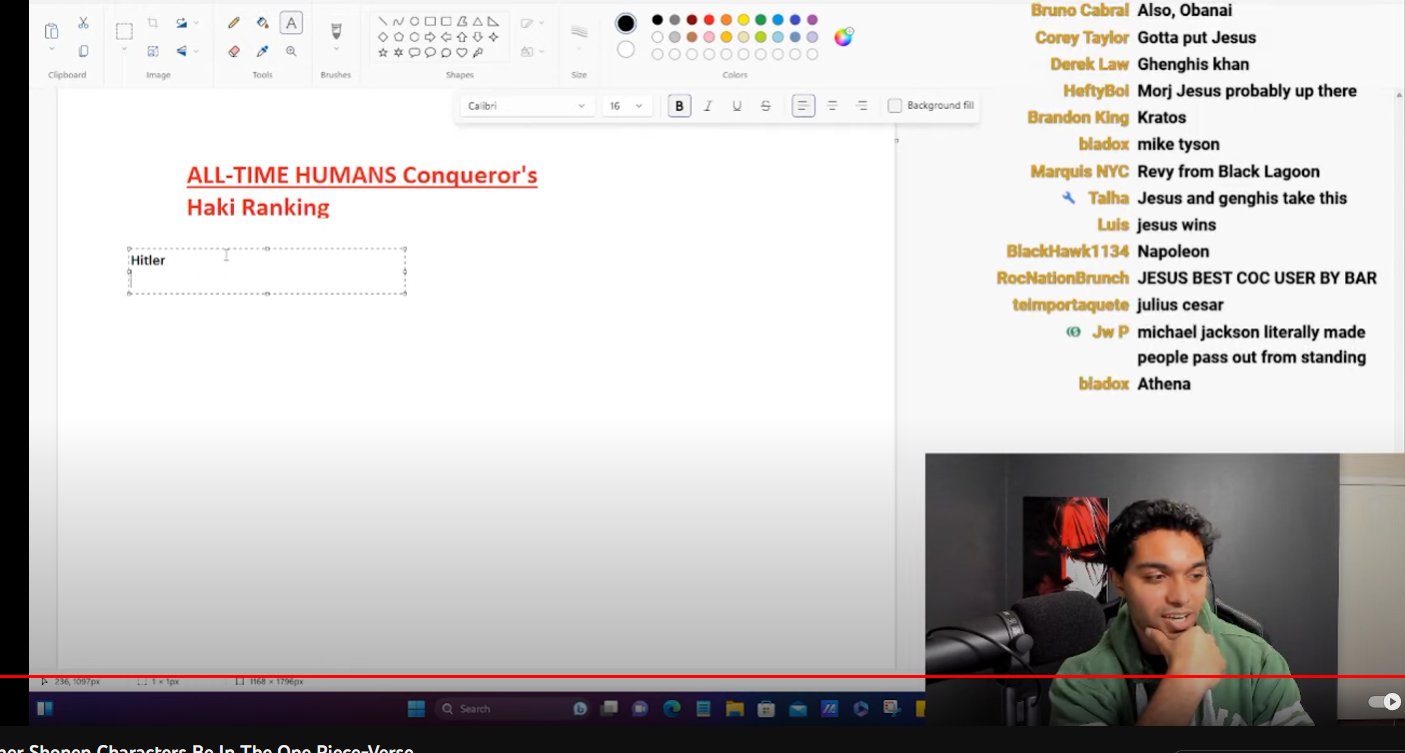The height and width of the screenshot is (753, 1405).
Task: Click the Resize icon in Image group
Action: point(153,51)
